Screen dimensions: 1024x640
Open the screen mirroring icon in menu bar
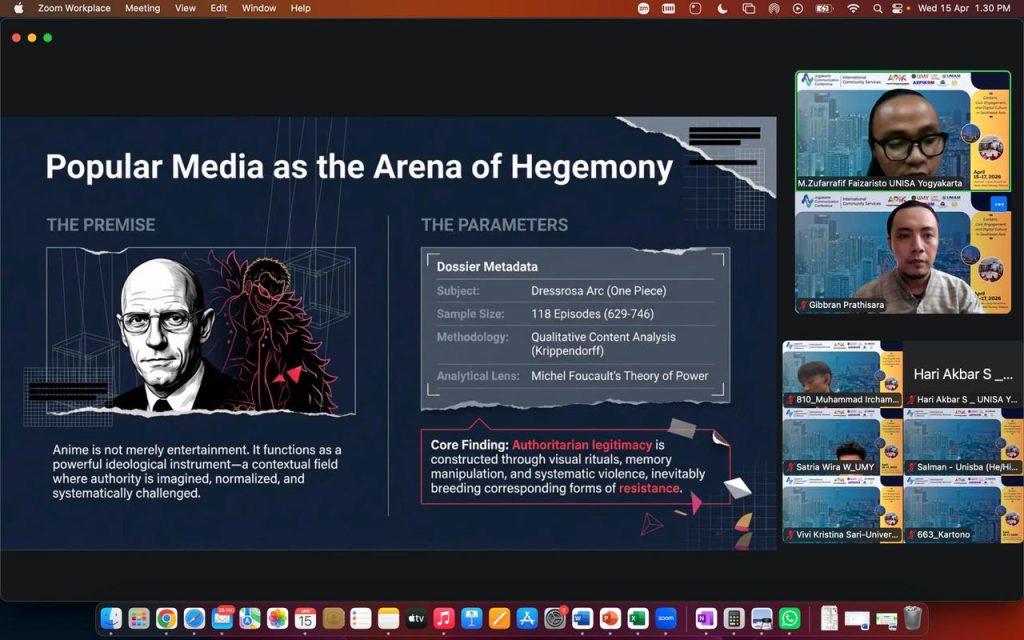(748, 8)
